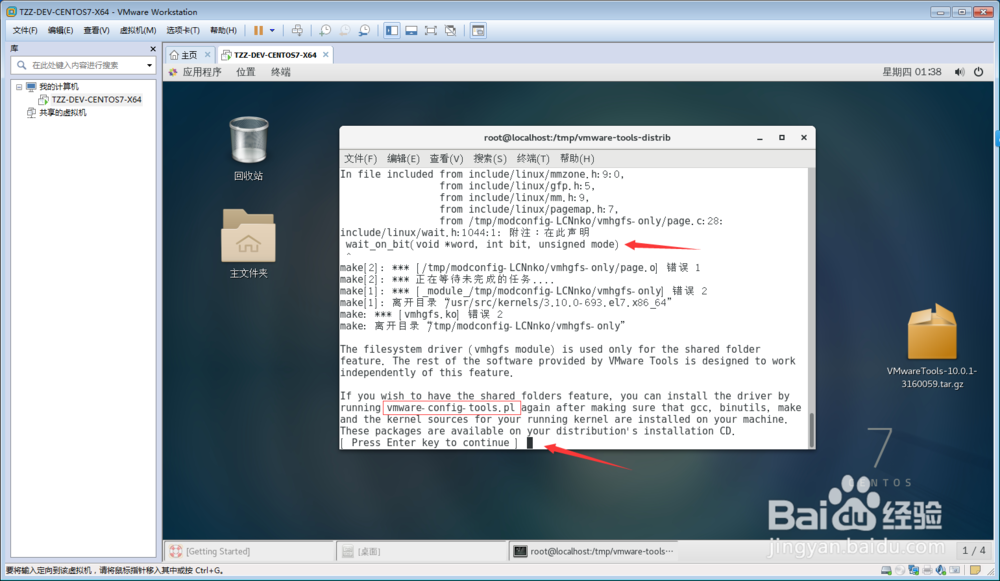The height and width of the screenshot is (581, 1000).
Task: Expand the library search options dropdown
Action: 150,65
